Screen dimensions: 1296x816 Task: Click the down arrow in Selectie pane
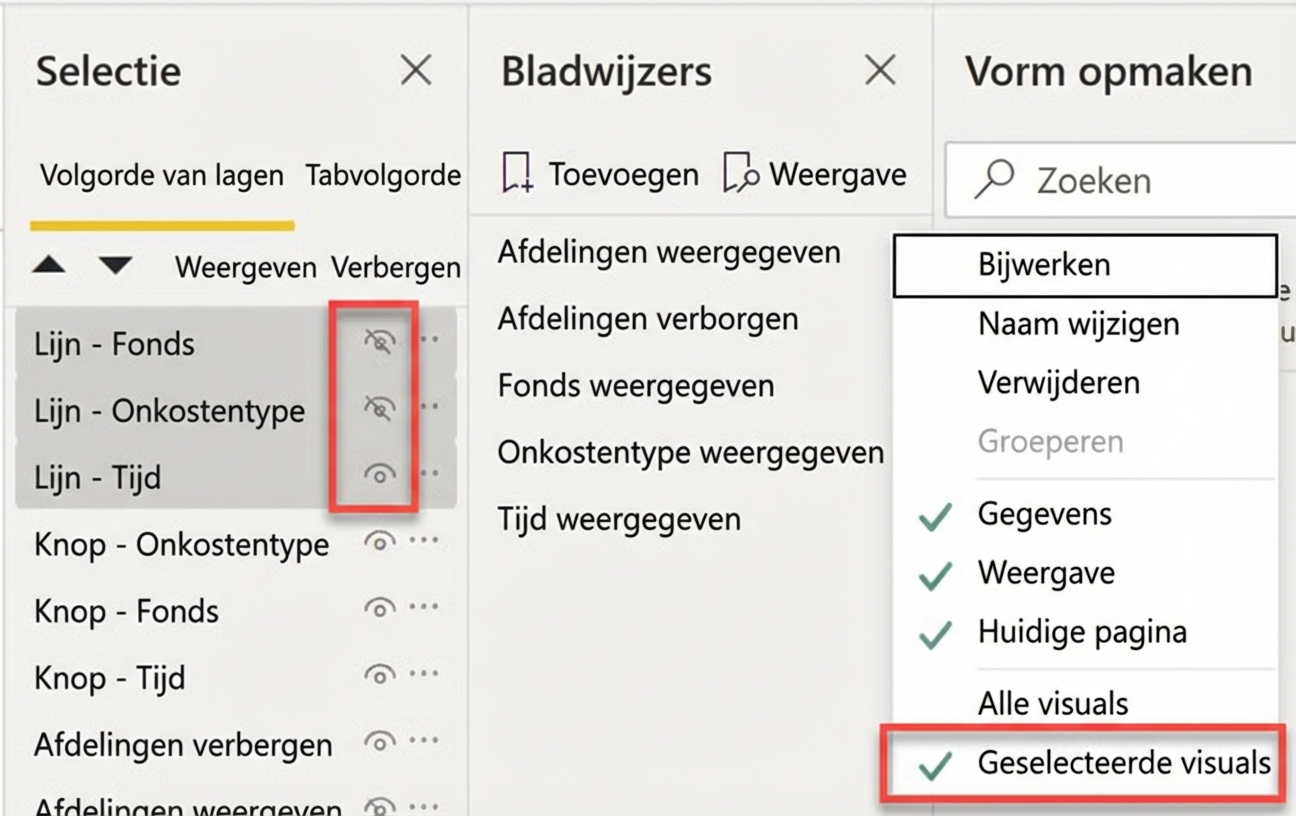[x=113, y=266]
